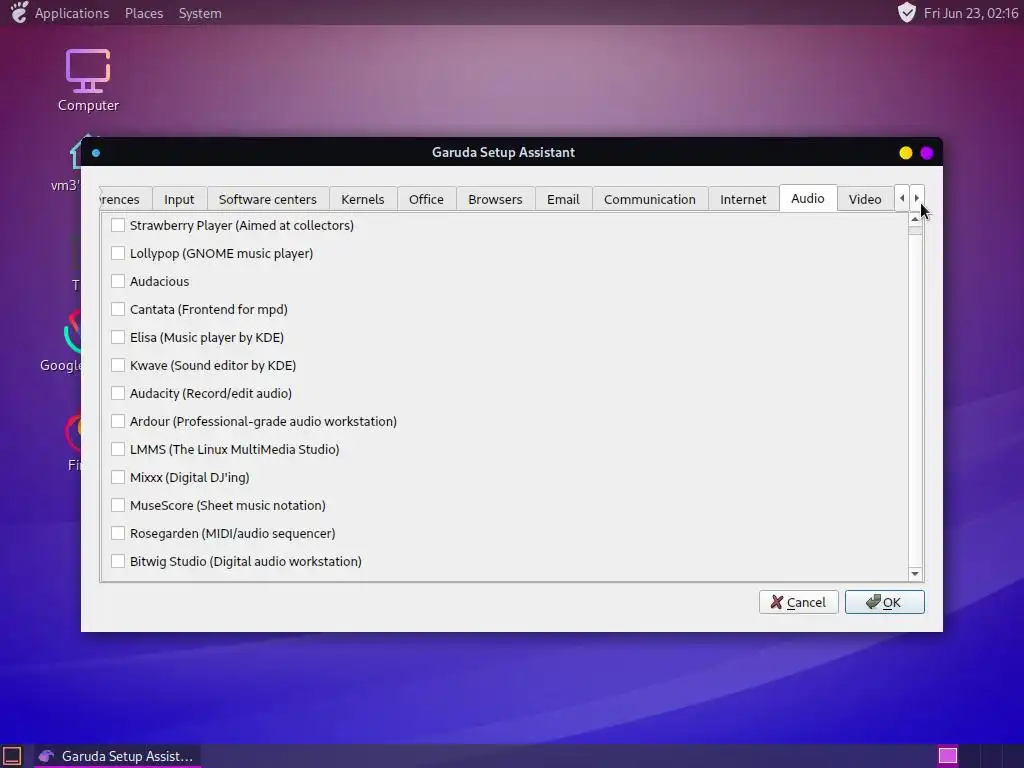Select the Browsers tab
Viewport: 1024px width, 768px height.
[x=495, y=199]
